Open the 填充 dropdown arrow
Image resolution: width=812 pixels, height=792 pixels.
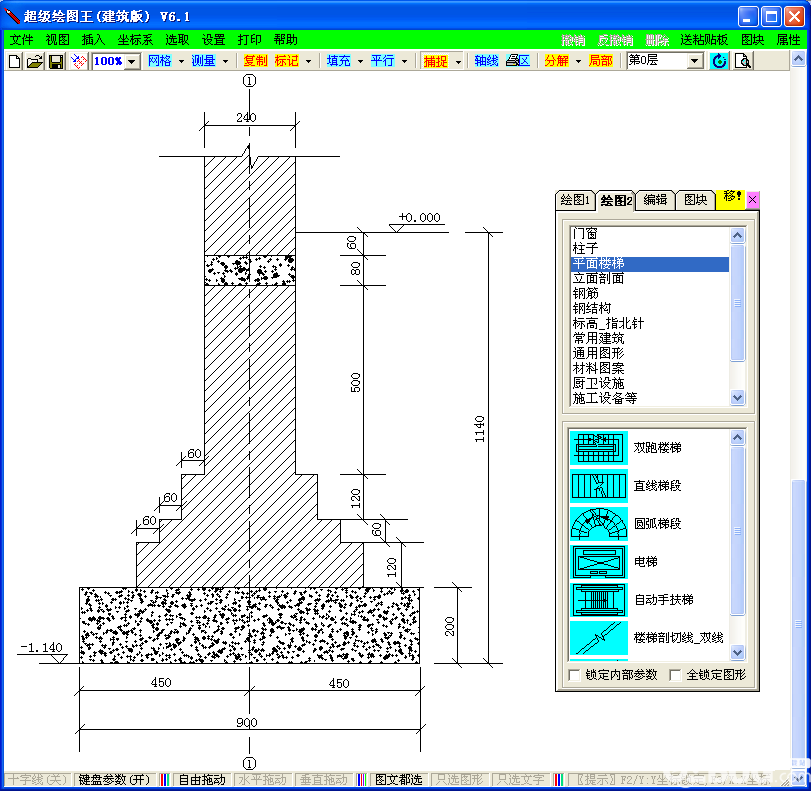click(x=360, y=62)
